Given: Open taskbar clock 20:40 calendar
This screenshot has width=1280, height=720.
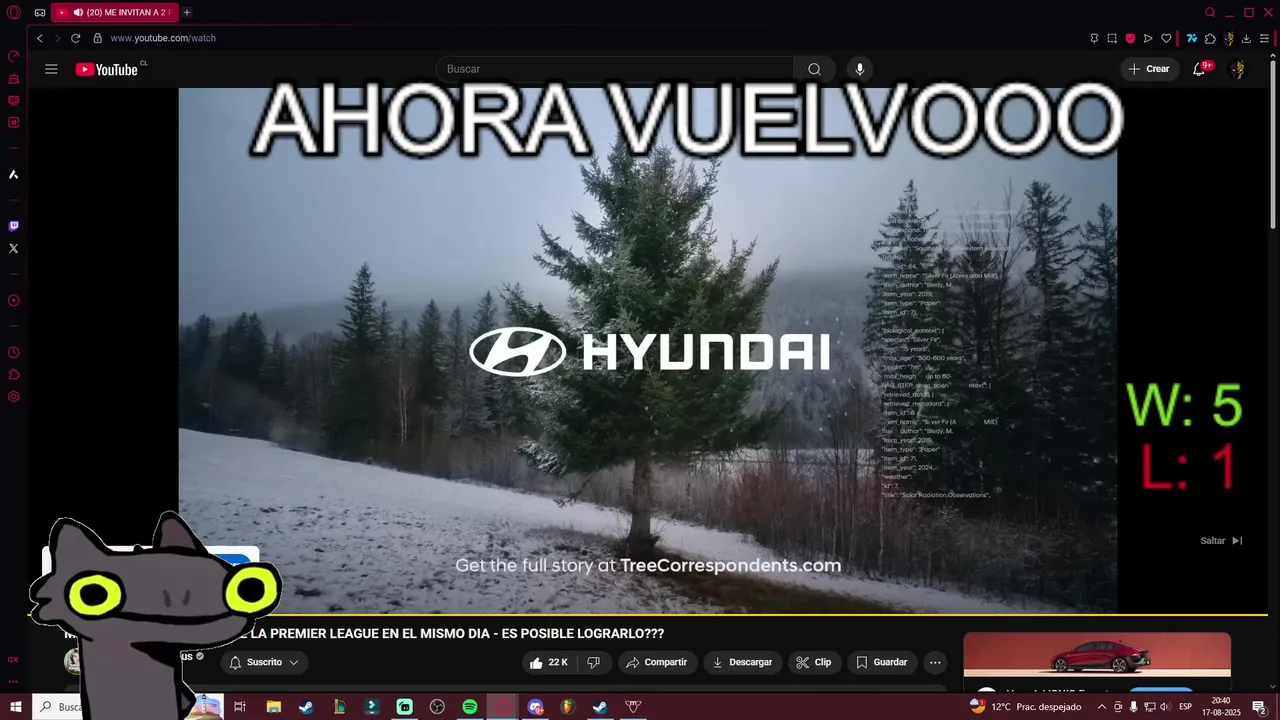Looking at the screenshot, I should [1221, 707].
